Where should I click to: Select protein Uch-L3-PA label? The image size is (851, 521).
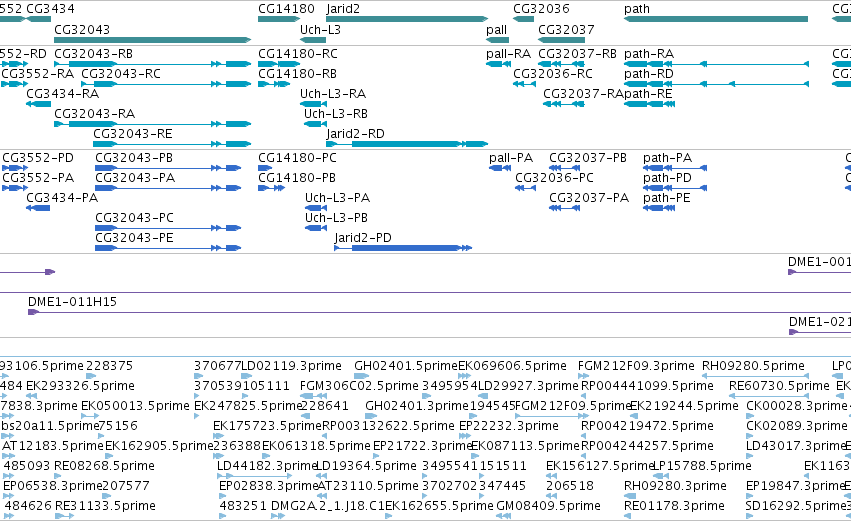[x=337, y=198]
